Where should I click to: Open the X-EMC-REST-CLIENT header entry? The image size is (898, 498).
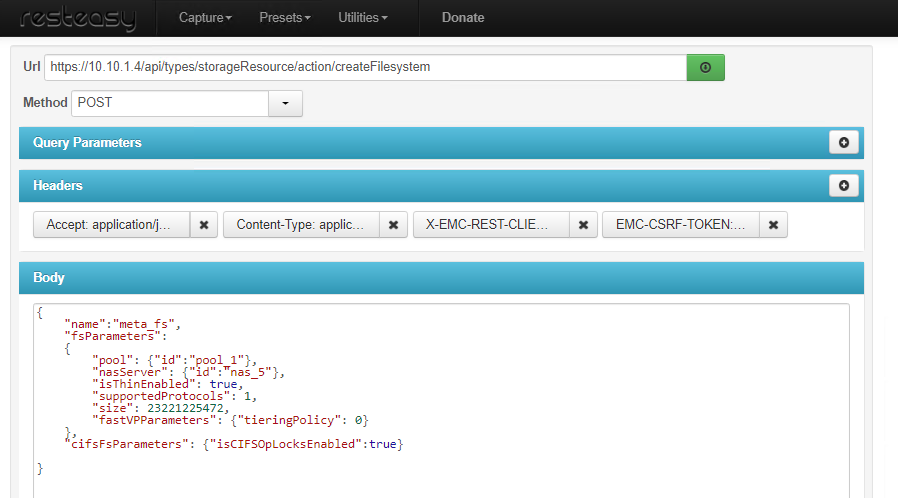click(491, 225)
